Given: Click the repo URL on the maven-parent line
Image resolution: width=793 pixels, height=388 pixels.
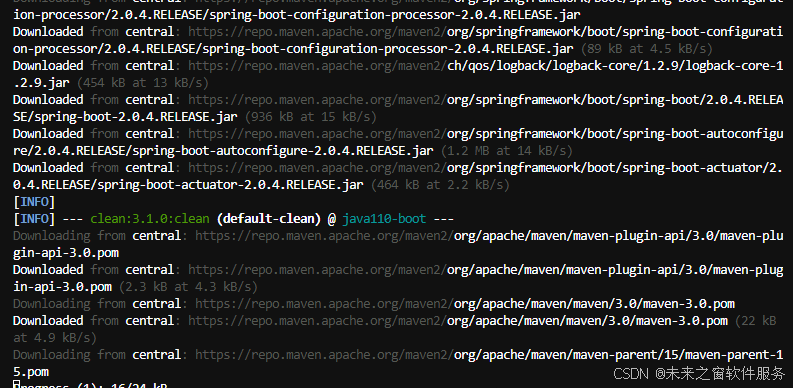Looking at the screenshot, I should [x=325, y=355].
